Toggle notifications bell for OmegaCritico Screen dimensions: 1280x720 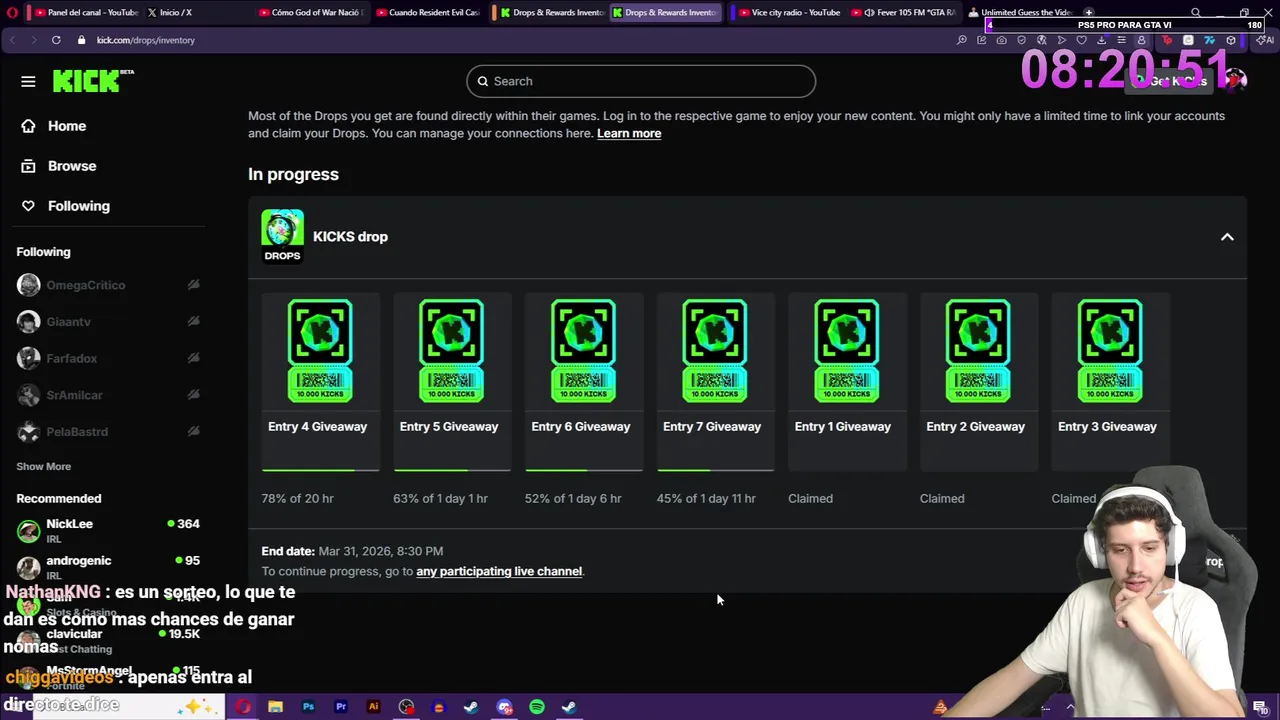(x=193, y=285)
